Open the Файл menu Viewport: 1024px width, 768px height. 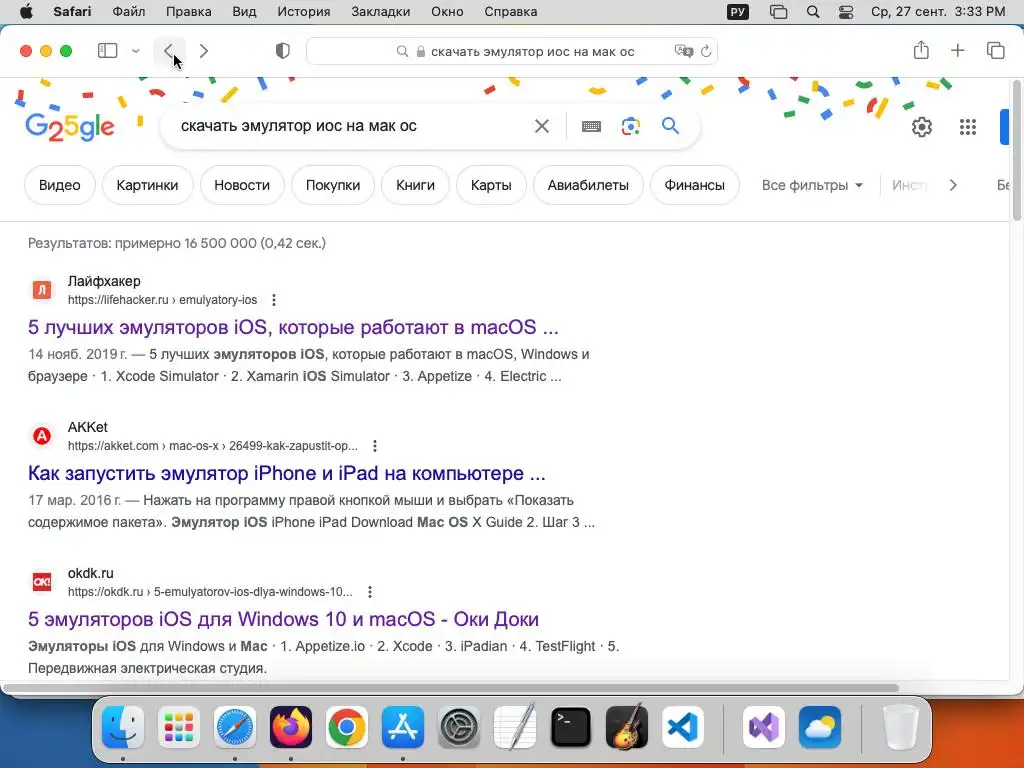pos(129,12)
